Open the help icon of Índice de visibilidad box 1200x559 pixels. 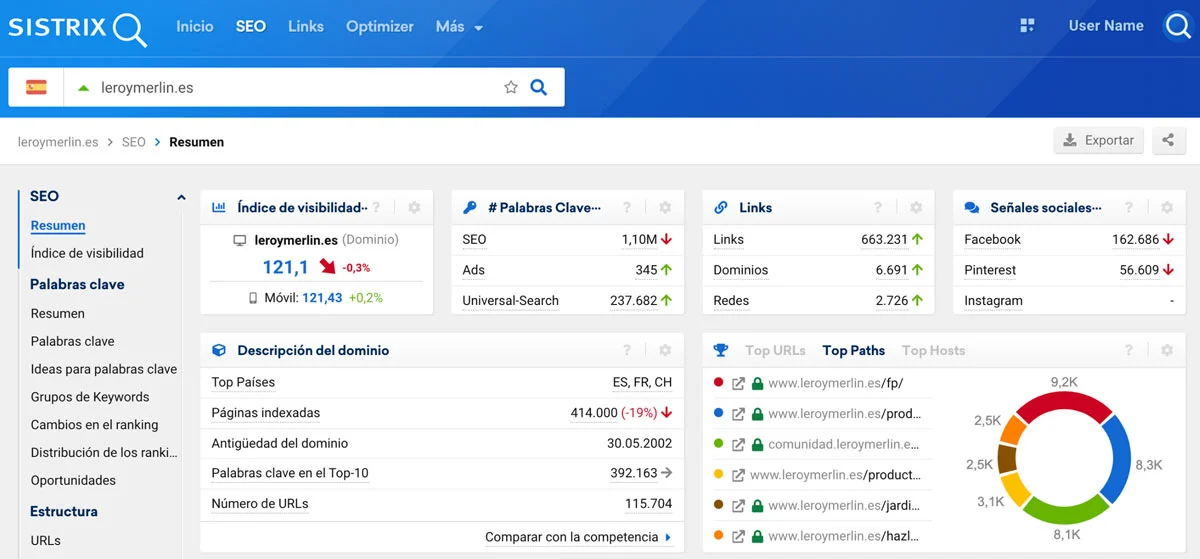click(376, 208)
